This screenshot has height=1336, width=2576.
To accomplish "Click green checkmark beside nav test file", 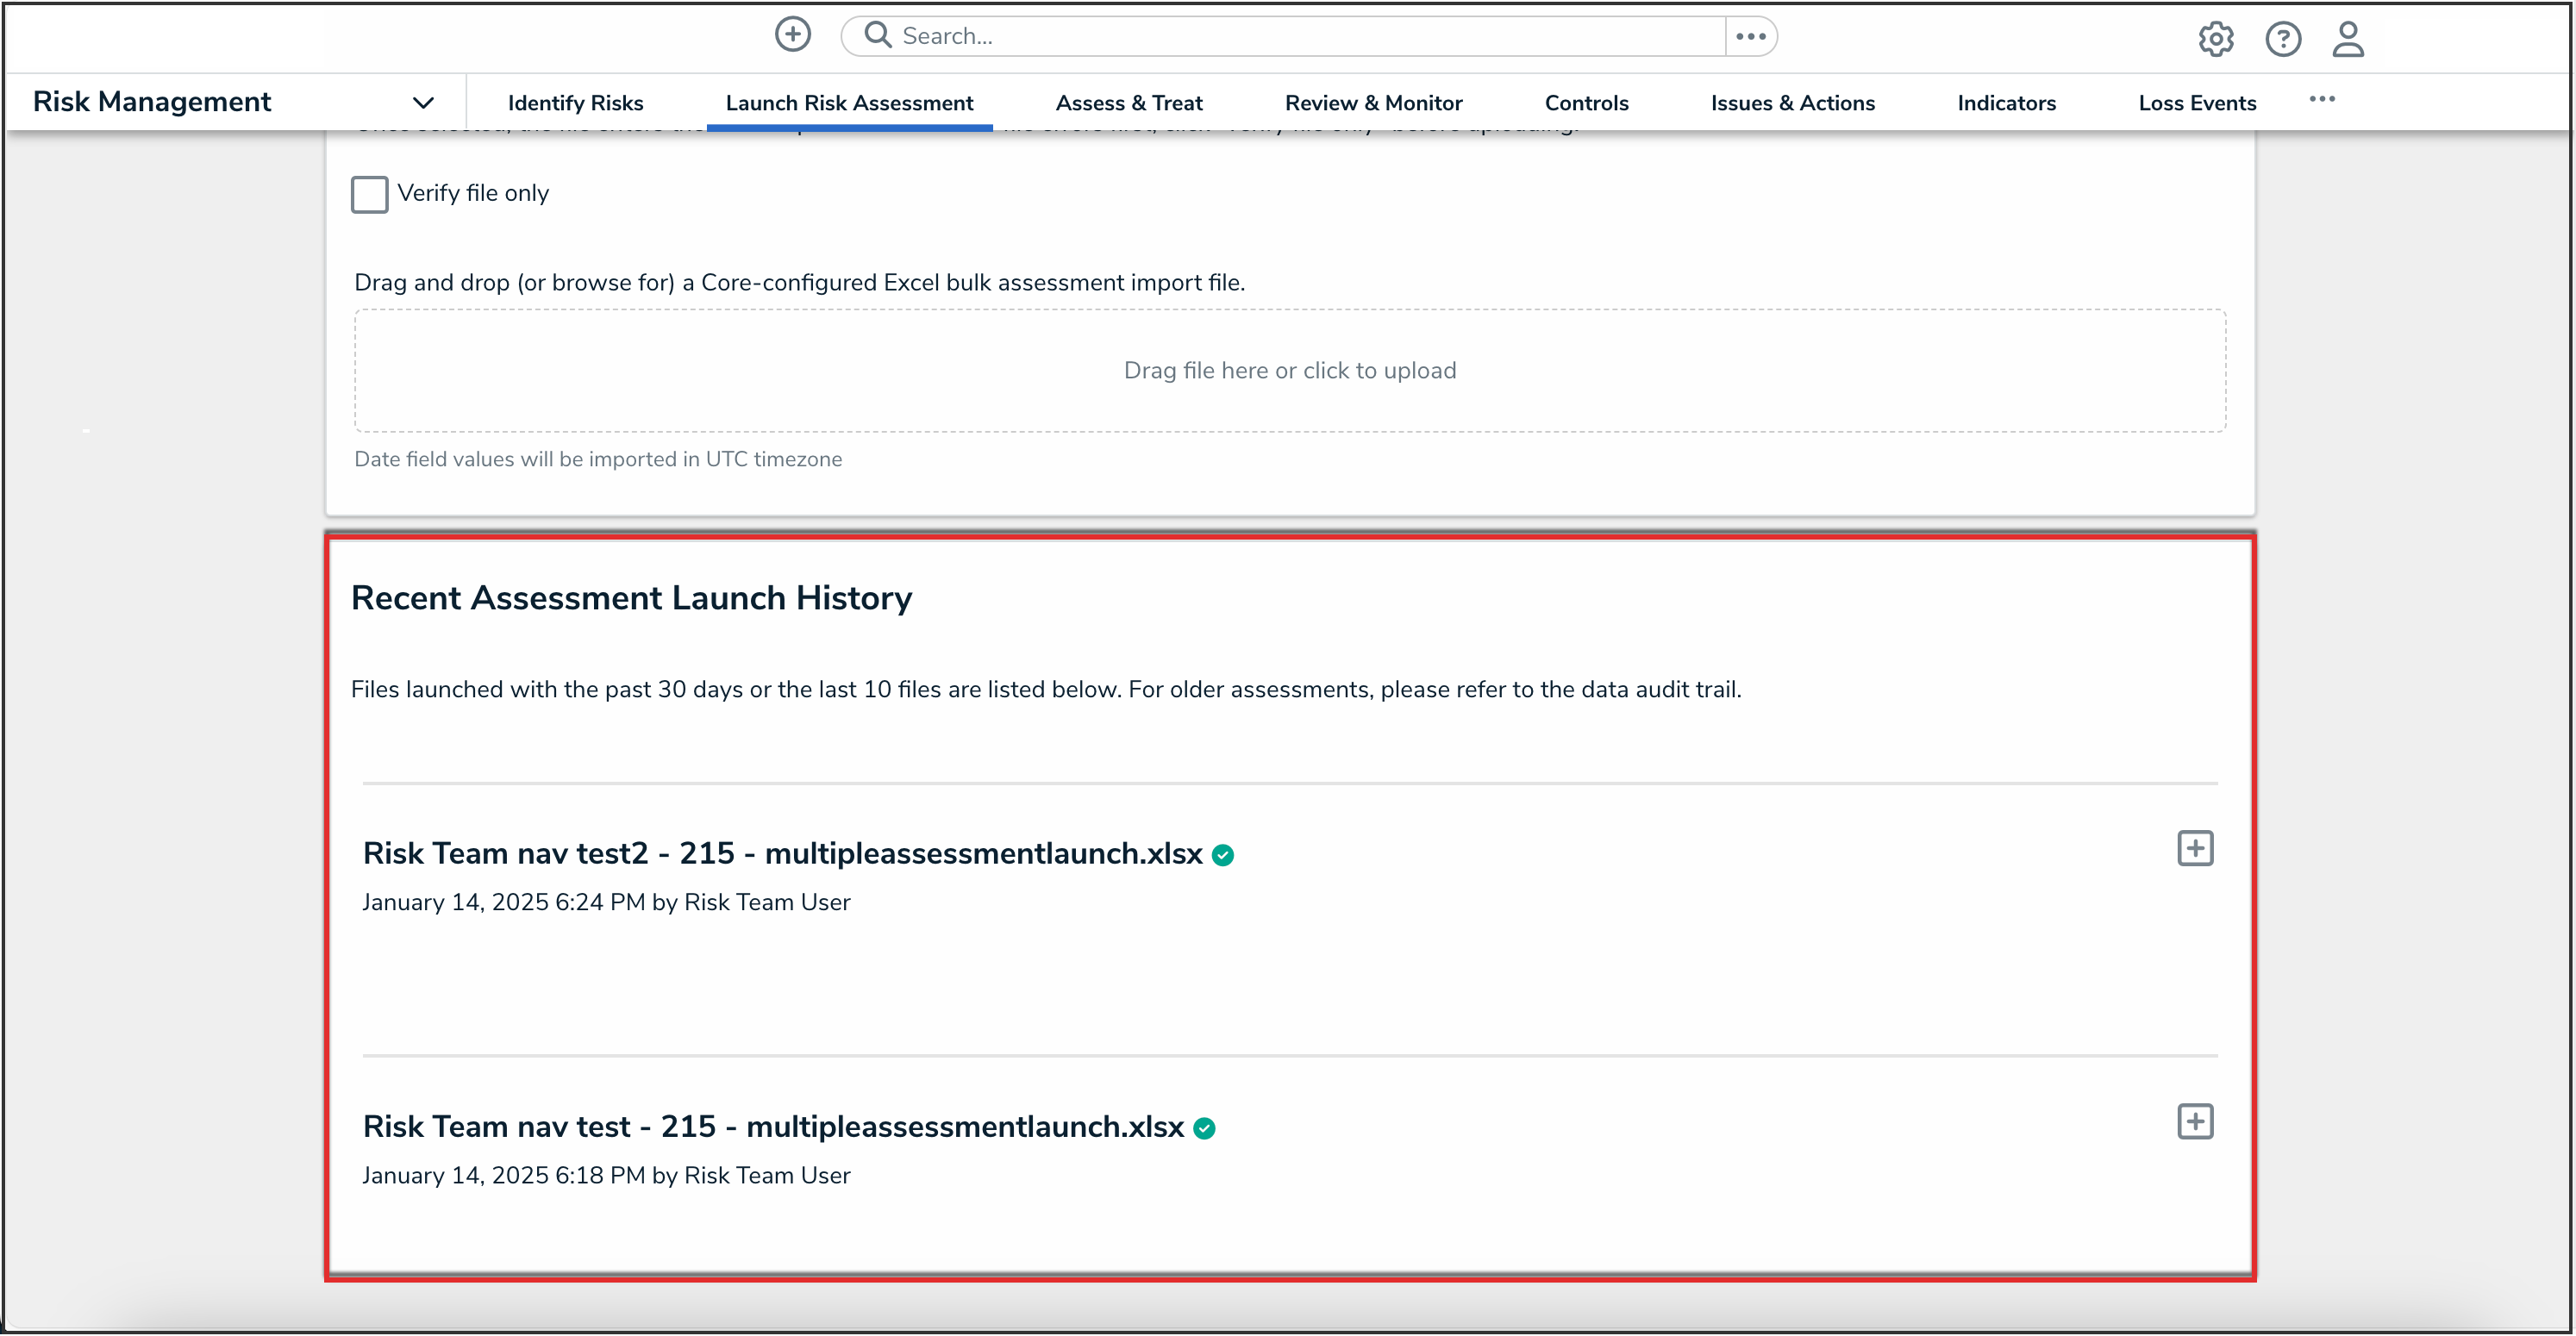I will coord(1204,1128).
